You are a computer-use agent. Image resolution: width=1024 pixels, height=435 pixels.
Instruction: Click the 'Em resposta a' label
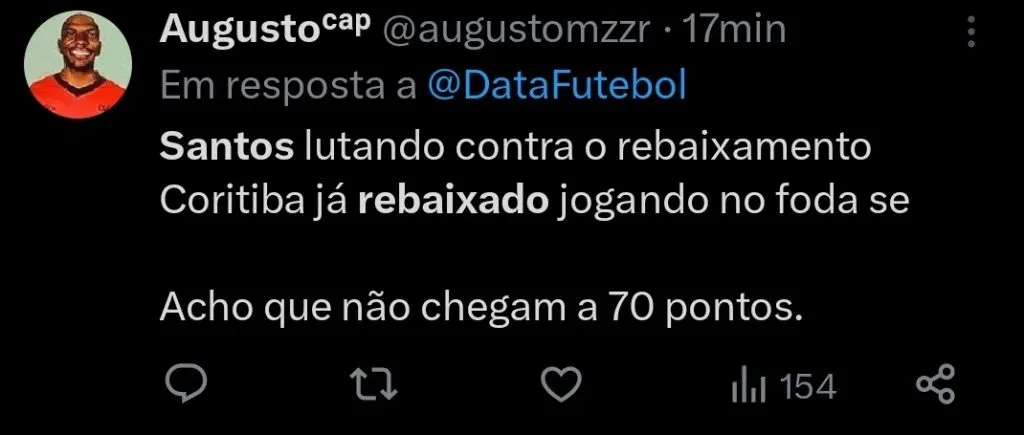tap(288, 86)
